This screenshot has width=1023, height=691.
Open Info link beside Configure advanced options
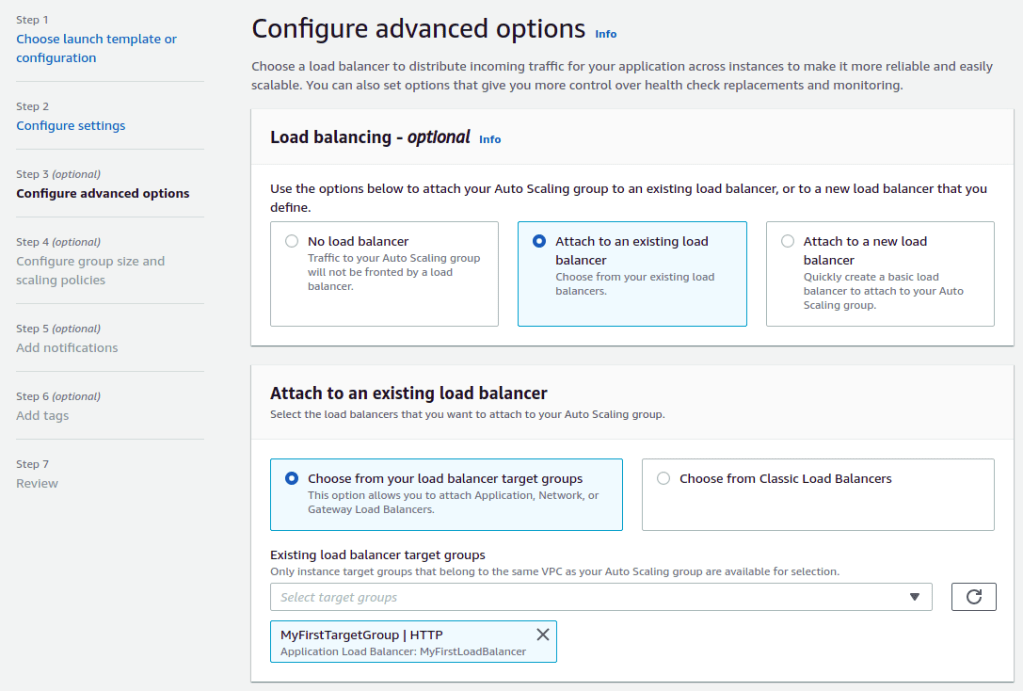[x=606, y=34]
